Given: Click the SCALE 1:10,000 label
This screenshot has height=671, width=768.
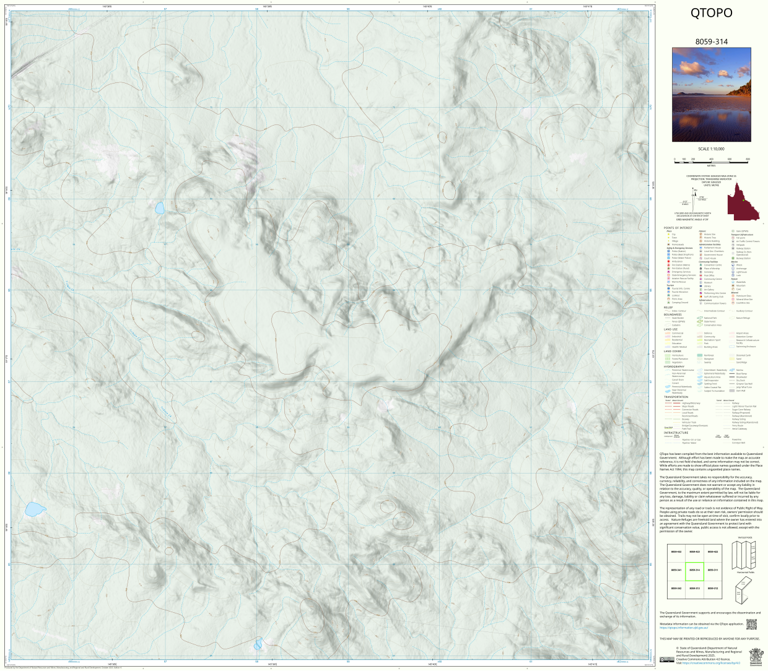Looking at the screenshot, I should click(711, 149).
